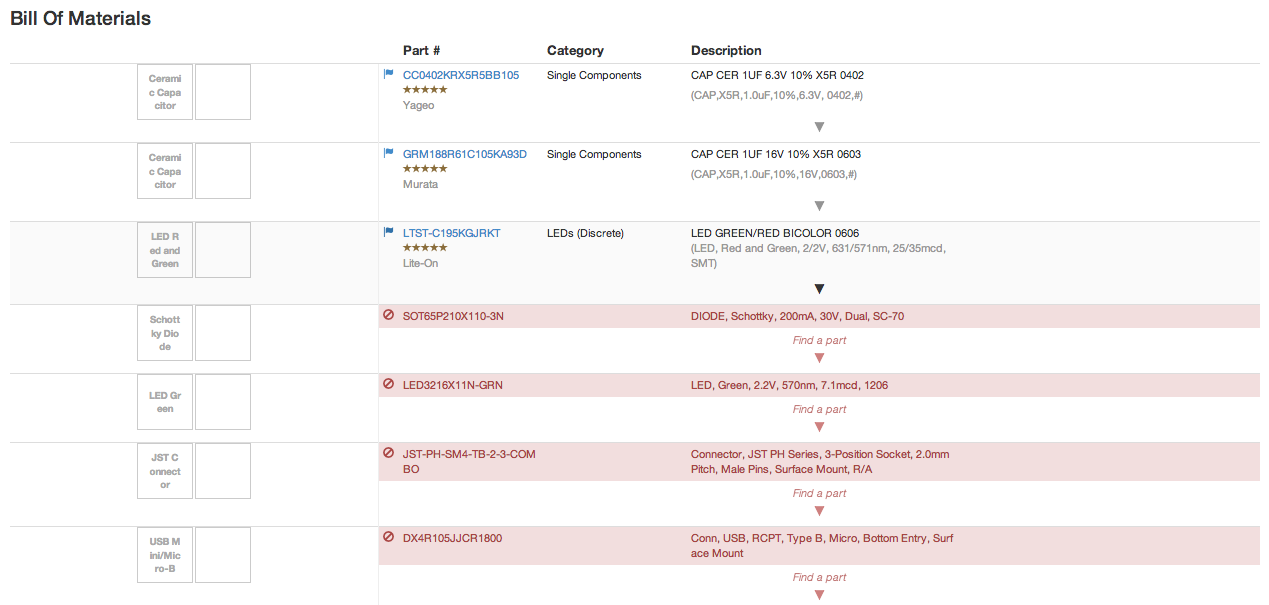This screenshot has width=1269, height=605.
Task: Click the blue flag icon beside CC0402KRX5R5BB105
Action: 389,74
